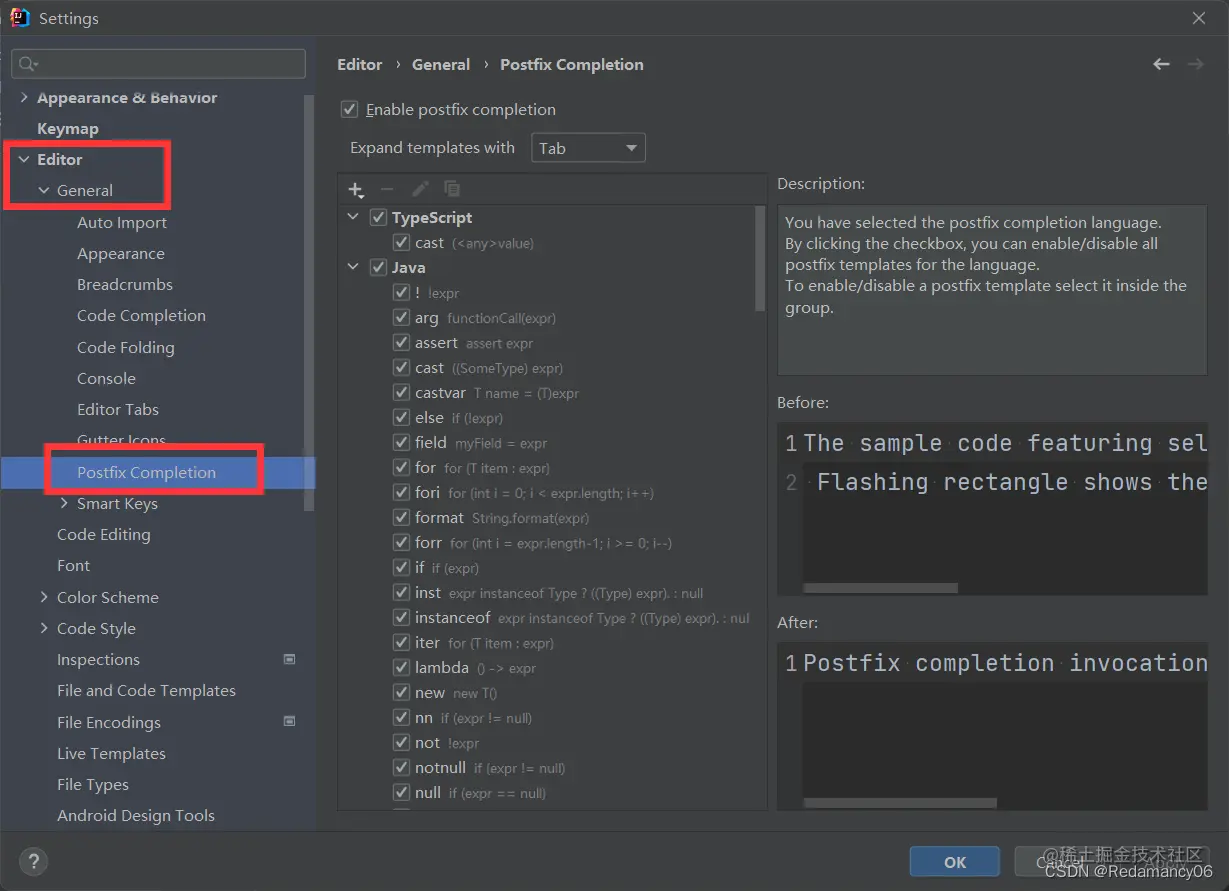This screenshot has width=1229, height=891.
Task: Click the remove template minus icon
Action: (x=387, y=189)
